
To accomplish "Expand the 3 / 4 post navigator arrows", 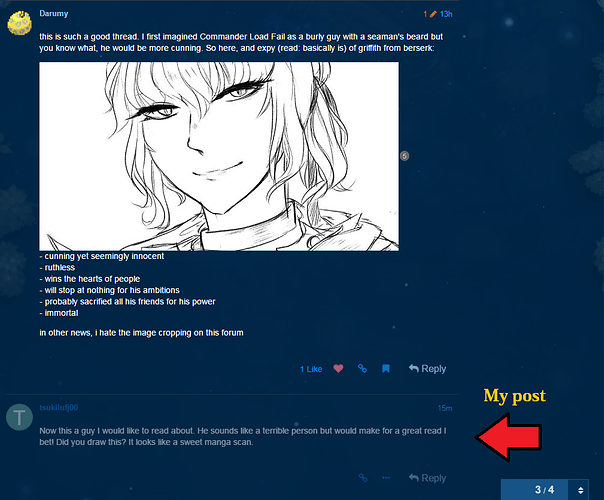I will tap(580, 490).
